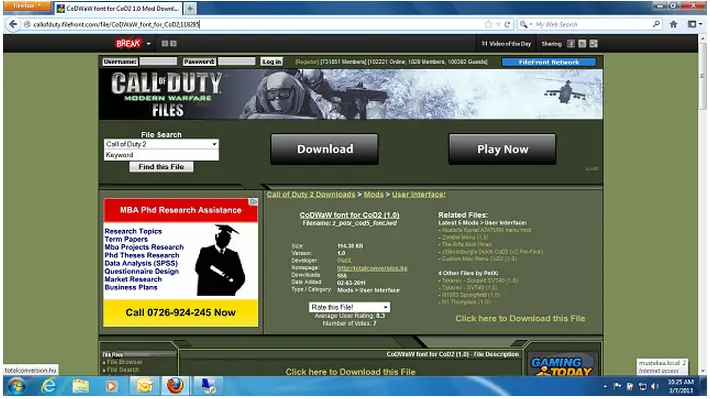The image size is (710, 399).
Task: Expand the Call of Duty 2 game dropdown
Action: click(161, 144)
